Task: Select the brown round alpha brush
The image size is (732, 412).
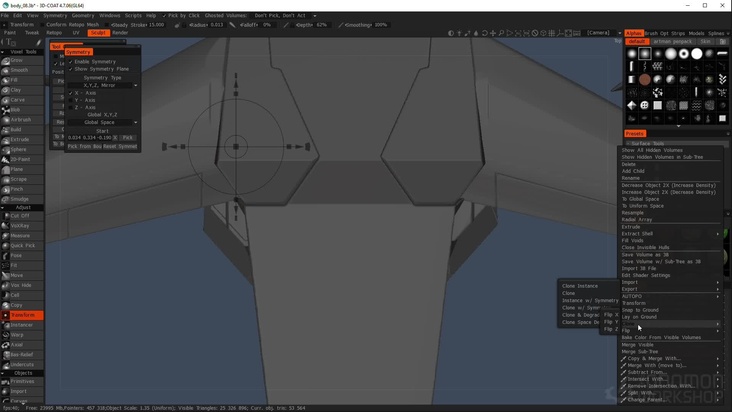Action: click(x=645, y=80)
